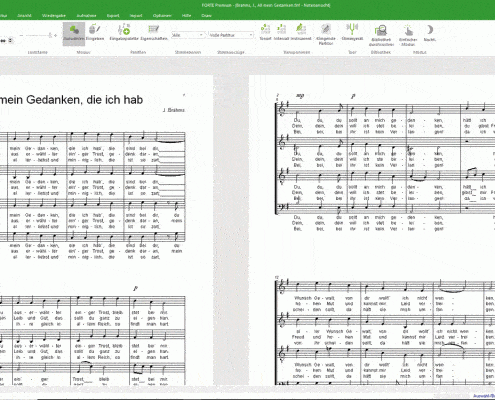Click lyric 'Wunsch' in top staff of second right-page system
495x400 pixels.
[303, 298]
